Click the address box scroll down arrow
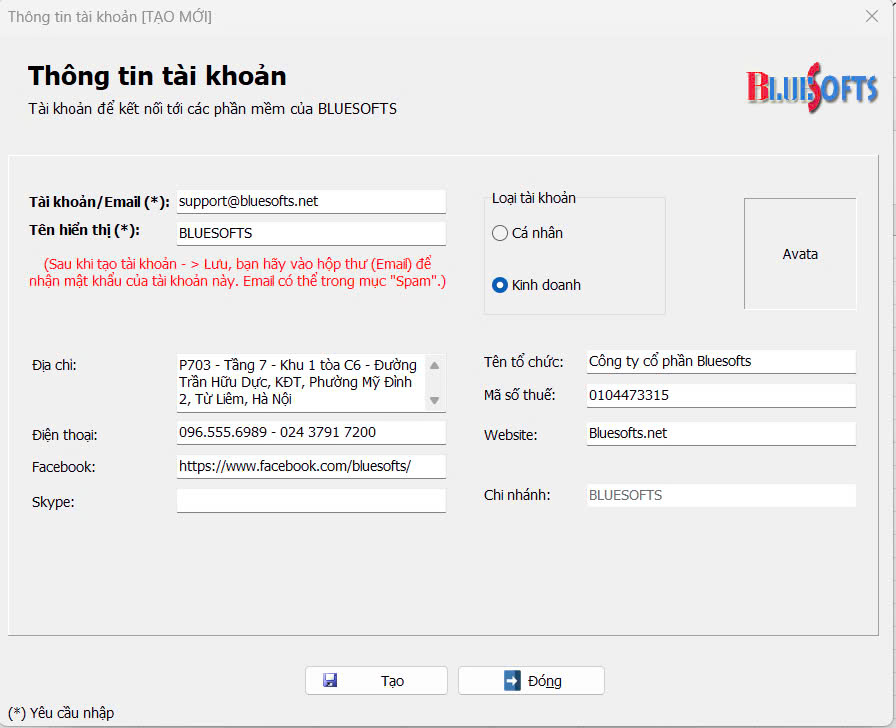This screenshot has width=896, height=728. pos(435,401)
